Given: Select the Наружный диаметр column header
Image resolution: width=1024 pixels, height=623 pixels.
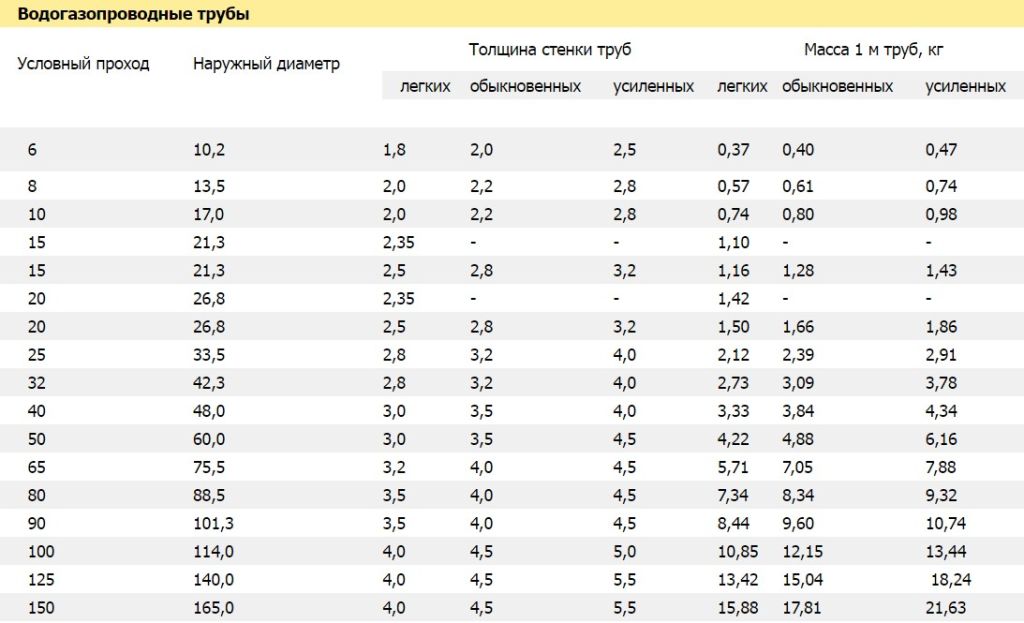Looking at the screenshot, I should [266, 64].
